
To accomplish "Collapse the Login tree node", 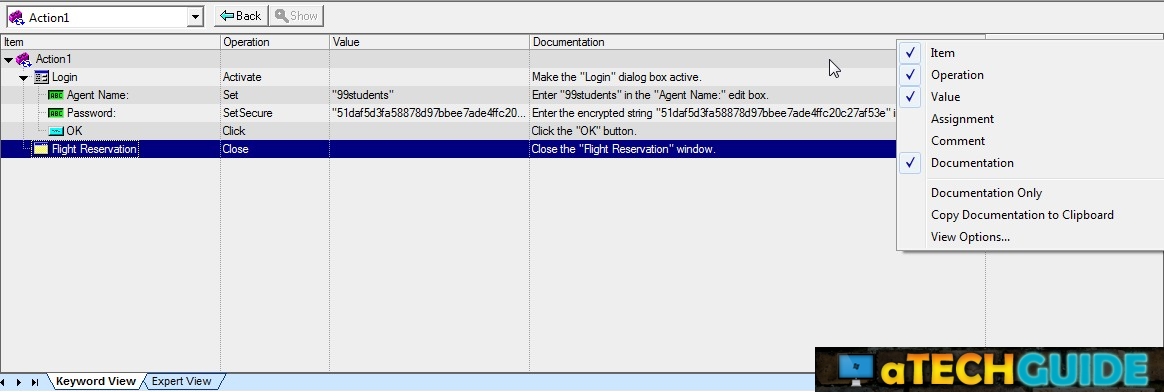I will (x=24, y=77).
